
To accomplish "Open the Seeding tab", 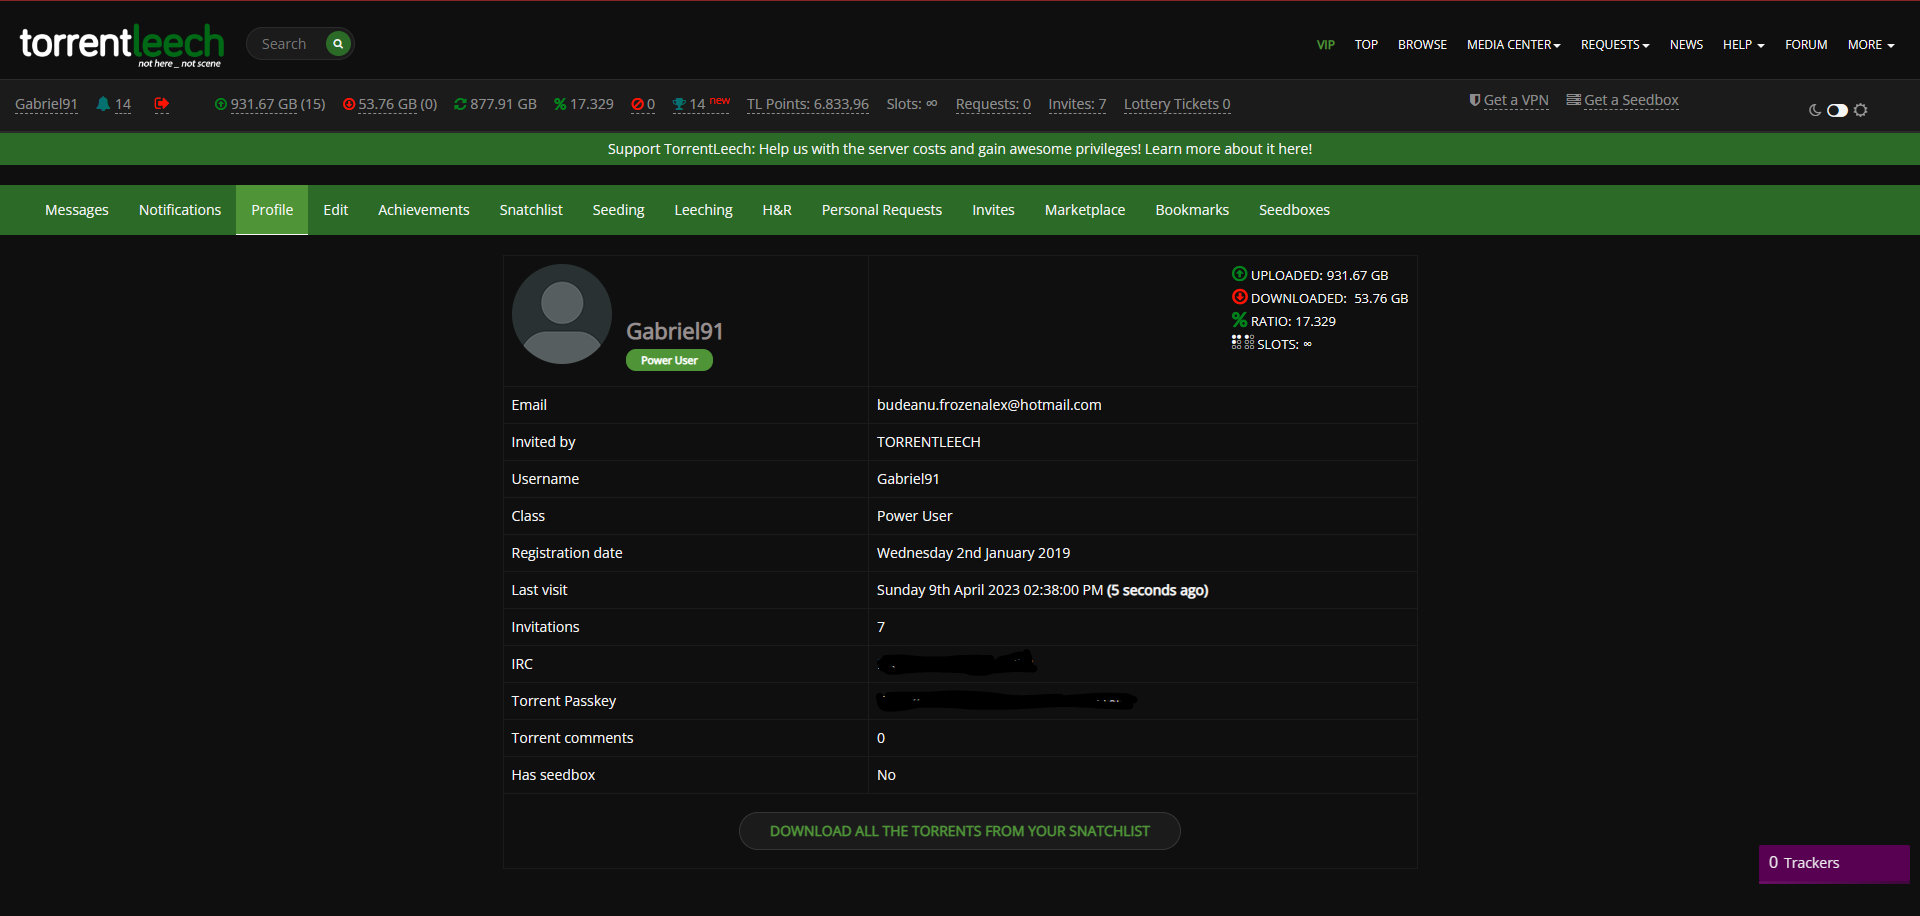I will [618, 210].
